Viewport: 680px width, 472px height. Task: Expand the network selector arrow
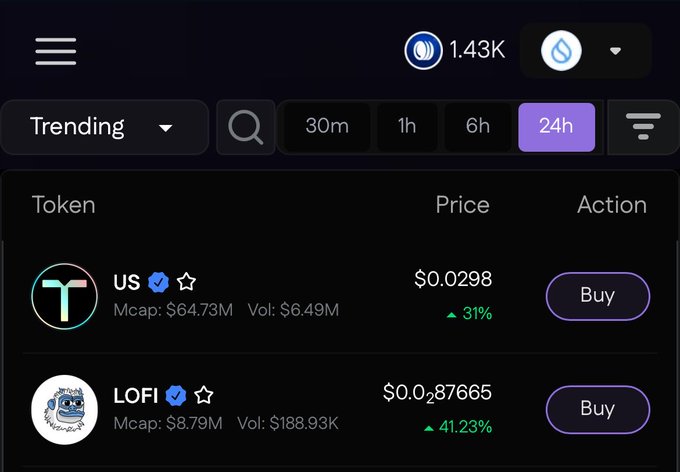coord(615,51)
